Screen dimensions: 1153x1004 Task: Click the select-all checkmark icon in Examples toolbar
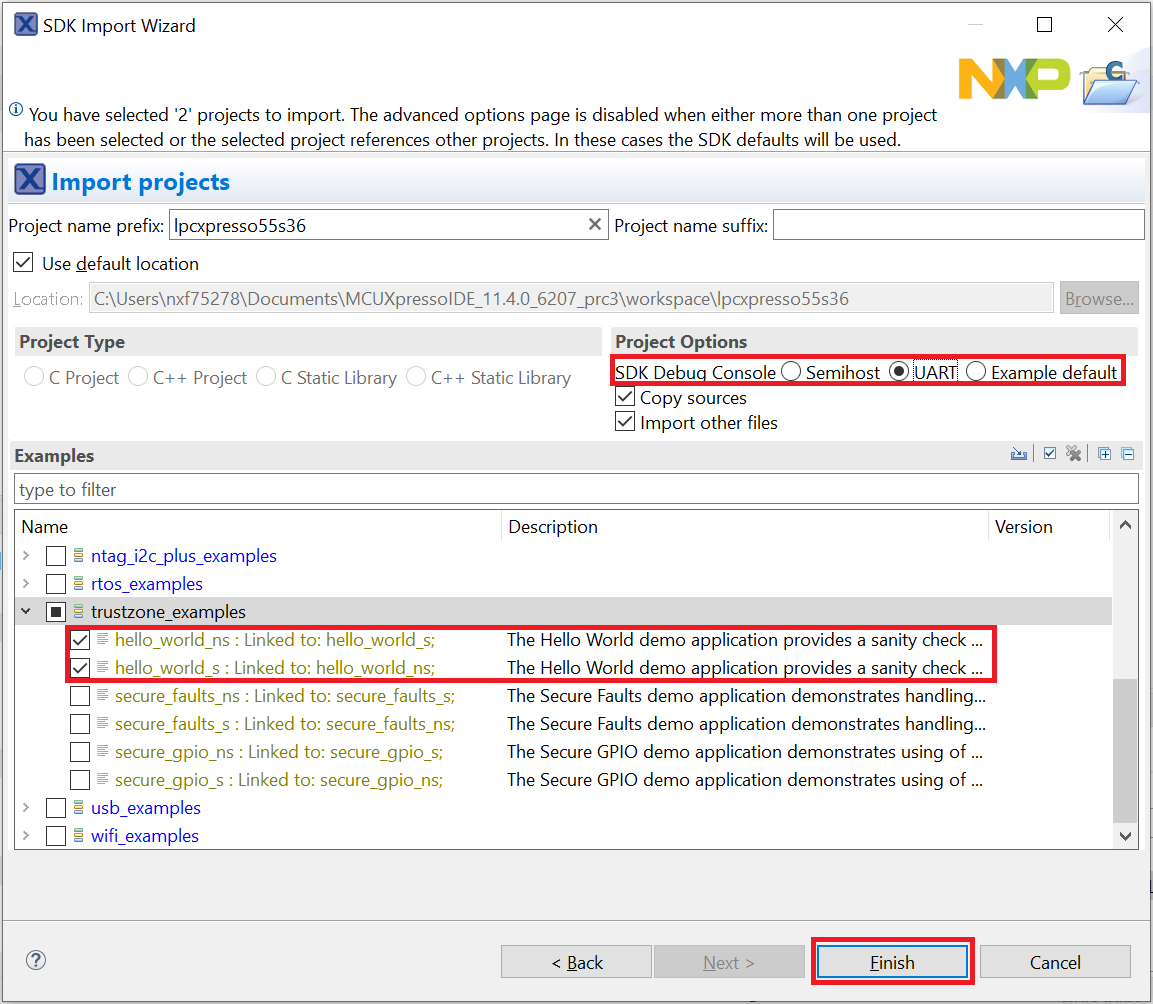click(1049, 454)
